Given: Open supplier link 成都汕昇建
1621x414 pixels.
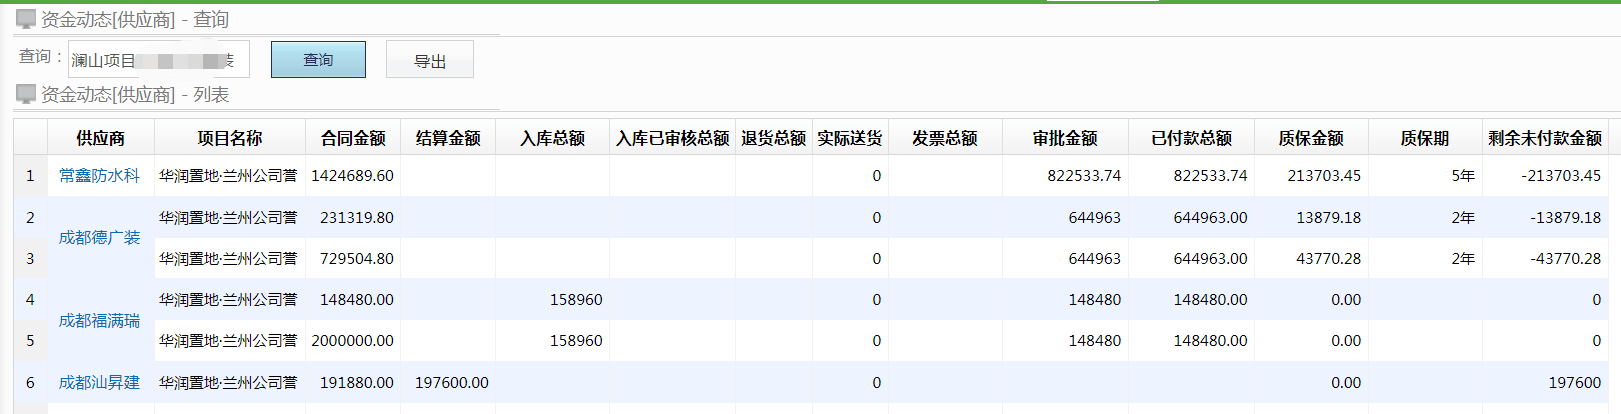Looking at the screenshot, I should coord(99,383).
